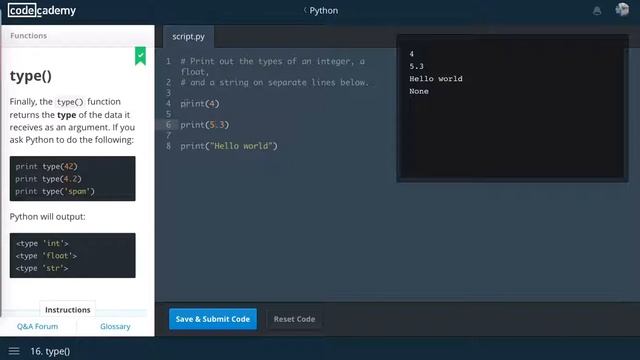The height and width of the screenshot is (360, 640).
Task: Click the type() lesson heading
Action: (31, 76)
